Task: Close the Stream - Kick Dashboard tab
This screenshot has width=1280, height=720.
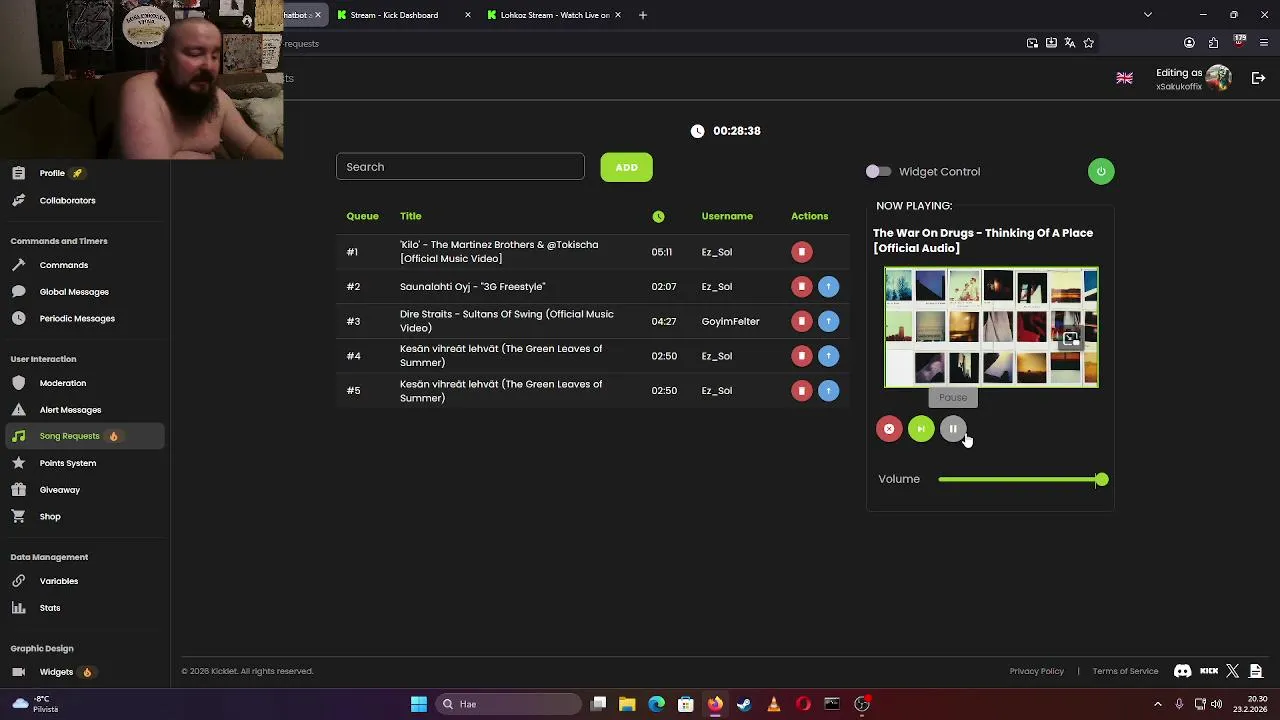Action: click(x=467, y=15)
